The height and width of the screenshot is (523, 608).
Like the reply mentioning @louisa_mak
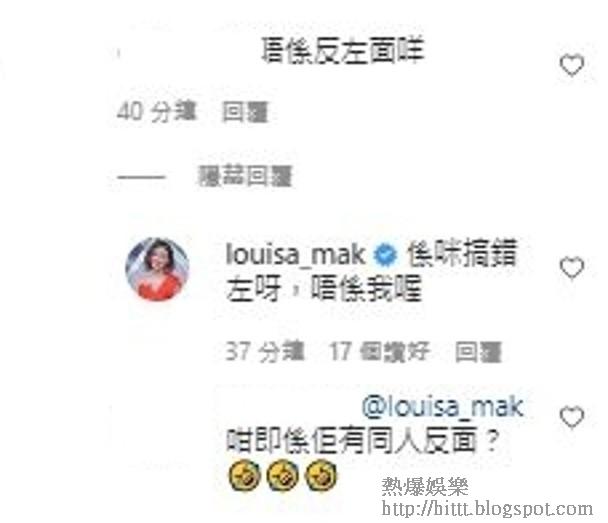click(x=572, y=417)
